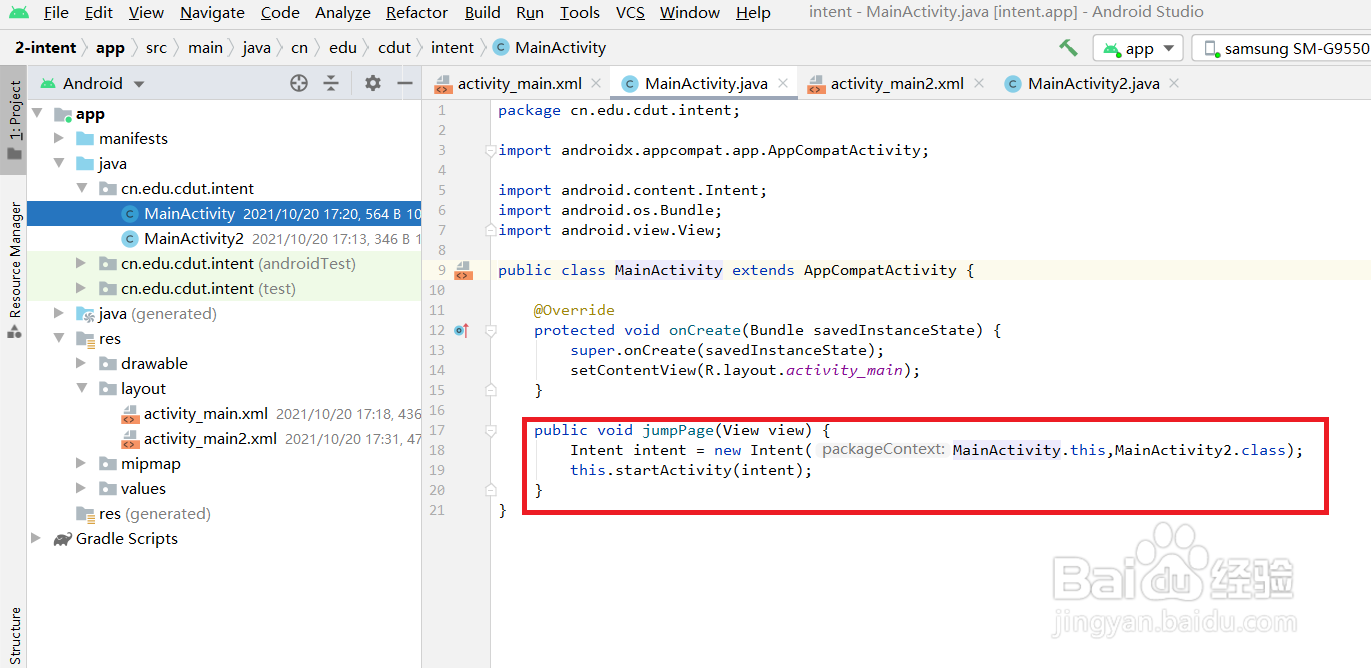Expand the drawable folder
Viewport: 1371px width, 668px height.
[82, 363]
